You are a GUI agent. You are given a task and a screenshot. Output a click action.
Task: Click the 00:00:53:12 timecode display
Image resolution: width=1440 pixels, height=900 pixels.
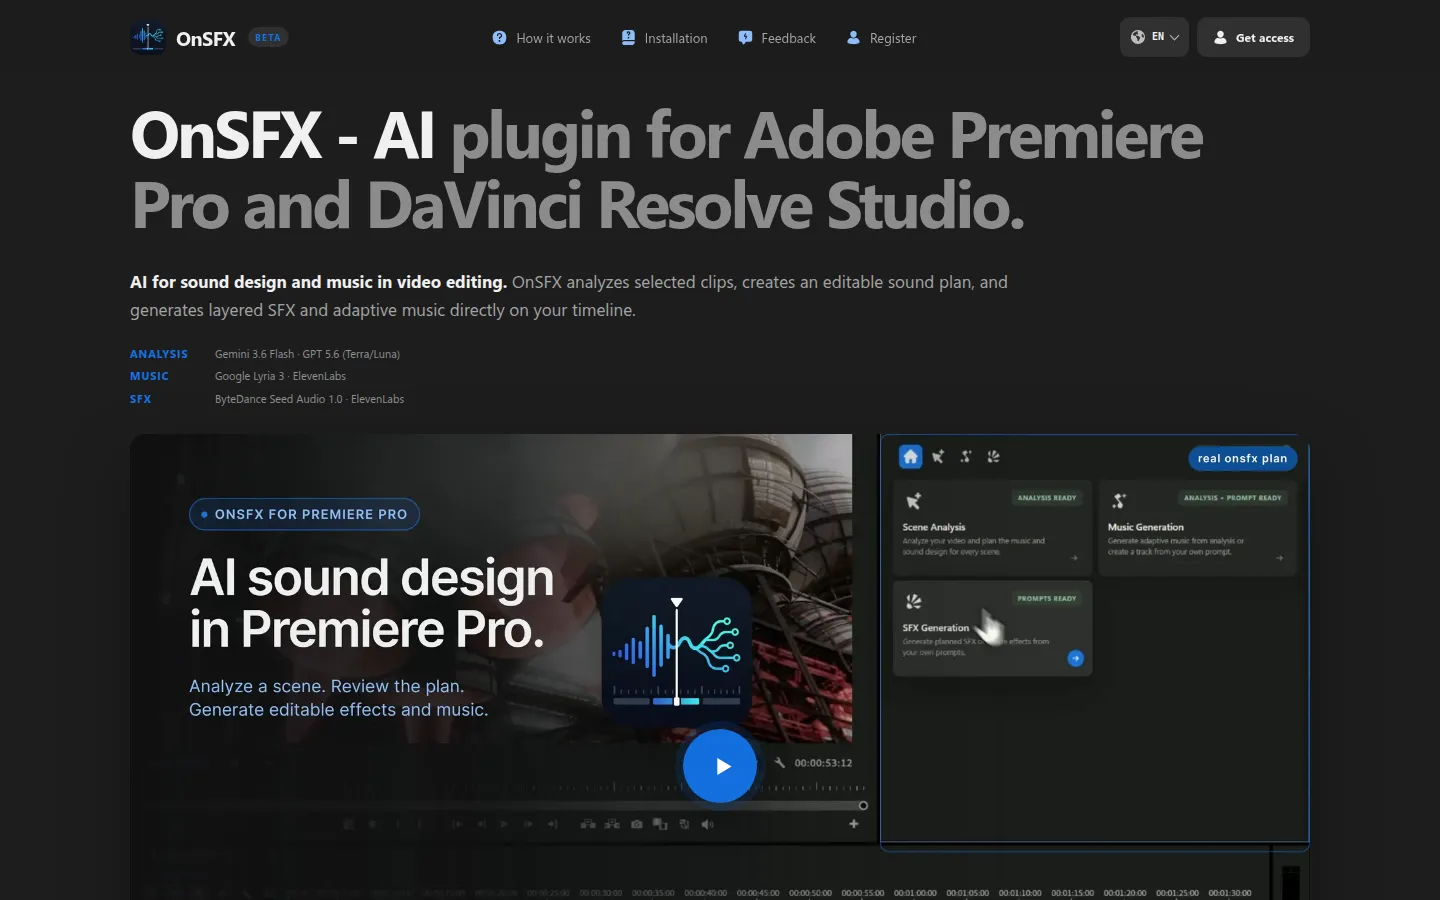click(x=823, y=763)
